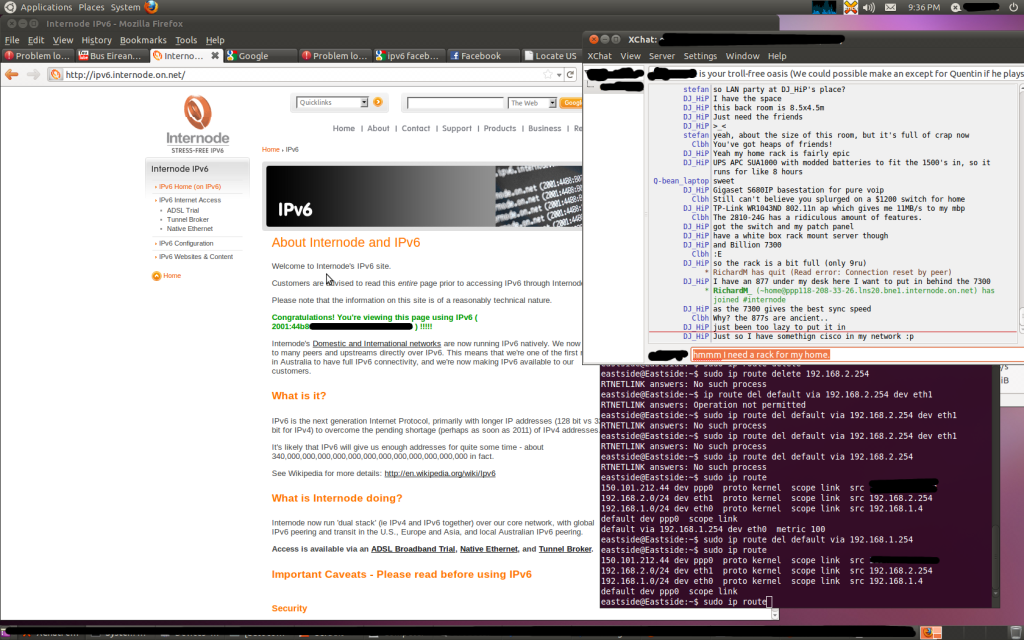Image resolution: width=1024 pixels, height=640 pixels.
Task: Open the System menu in top panel
Action: pos(125,7)
